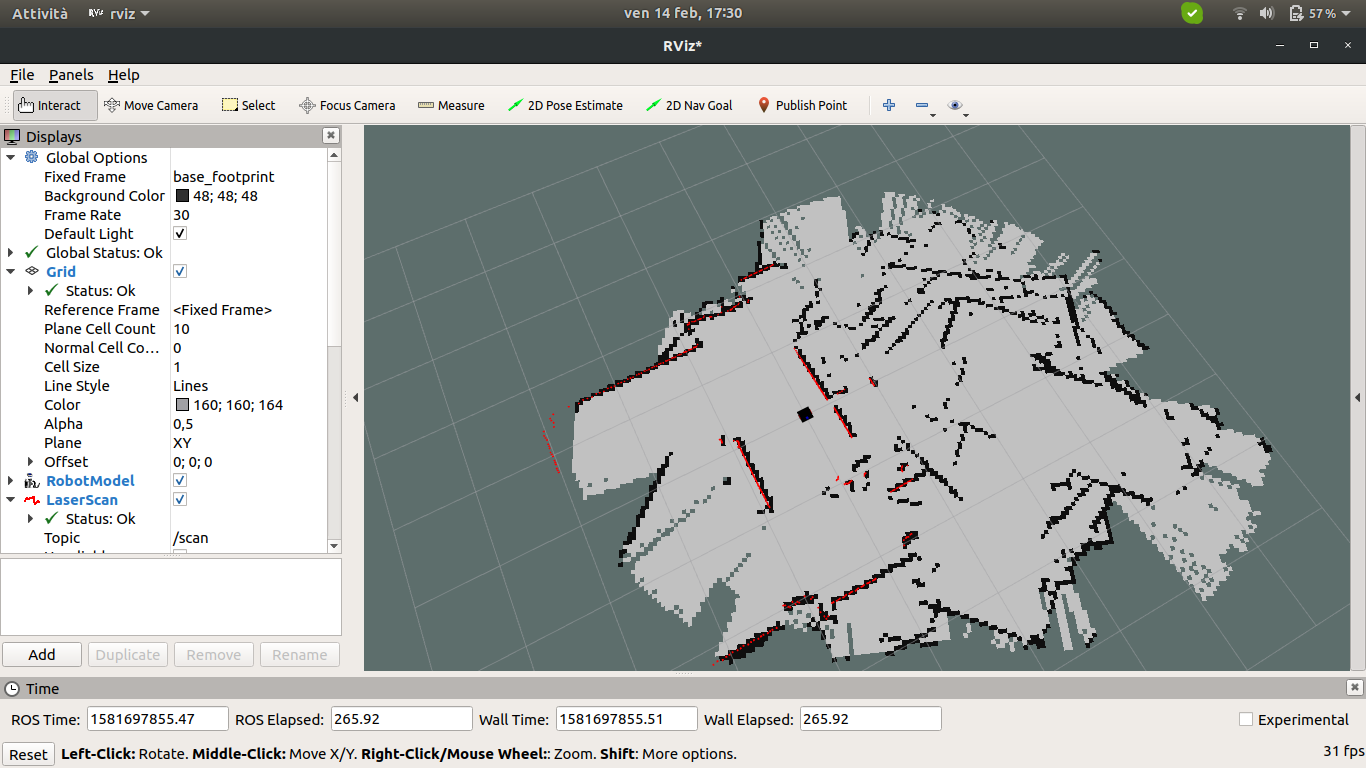1366x768 pixels.
Task: Click the Remove button
Action: pyautogui.click(x=214, y=654)
